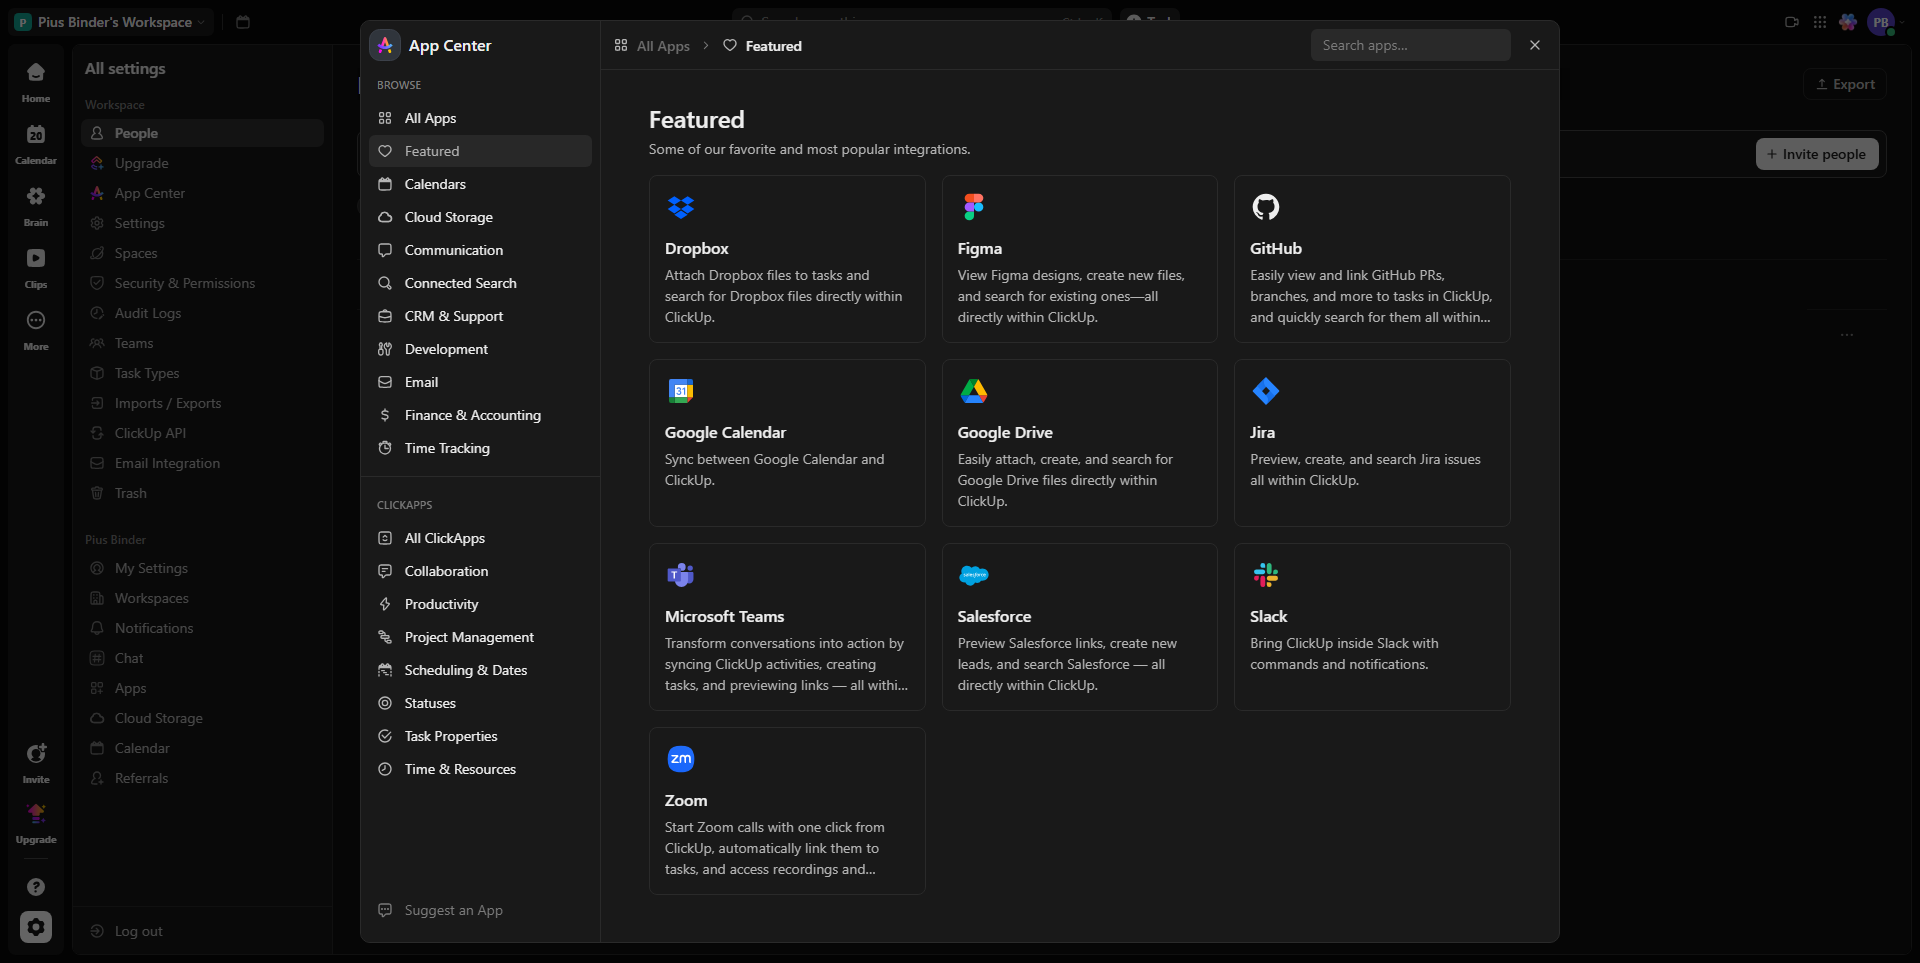The image size is (1920, 963).
Task: Select CRM & Support category
Action: (480, 316)
